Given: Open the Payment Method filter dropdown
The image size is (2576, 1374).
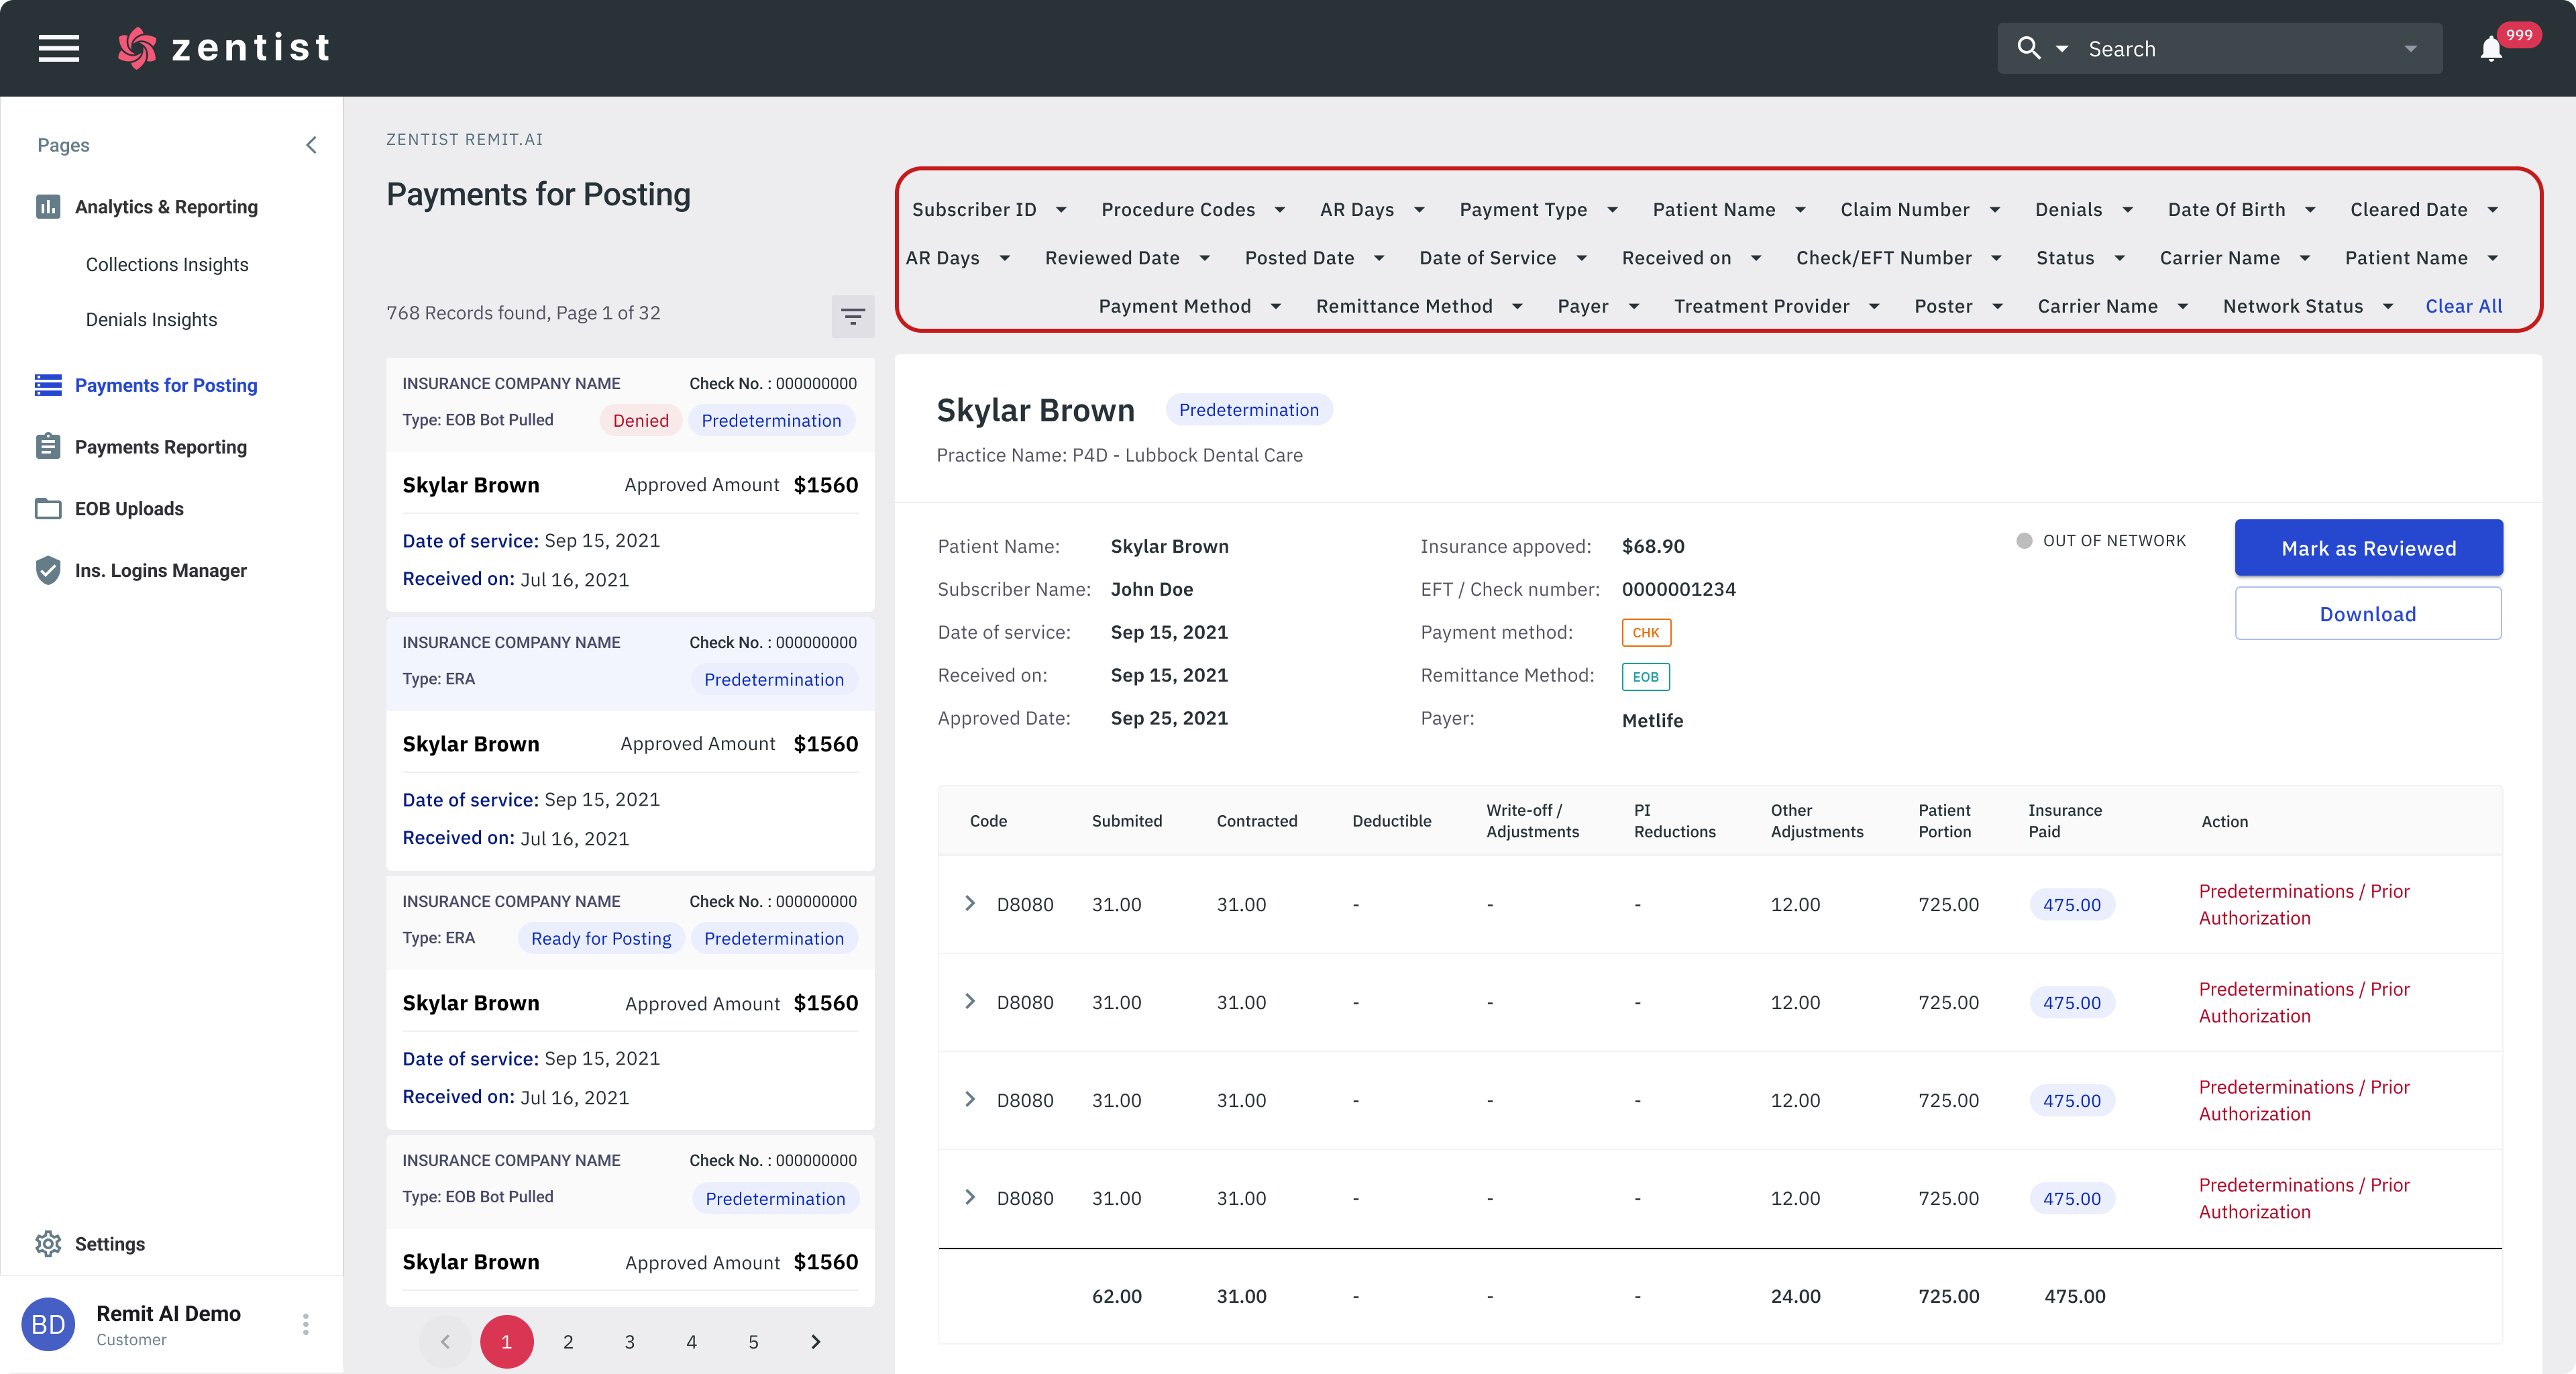Looking at the screenshot, I should point(1189,306).
